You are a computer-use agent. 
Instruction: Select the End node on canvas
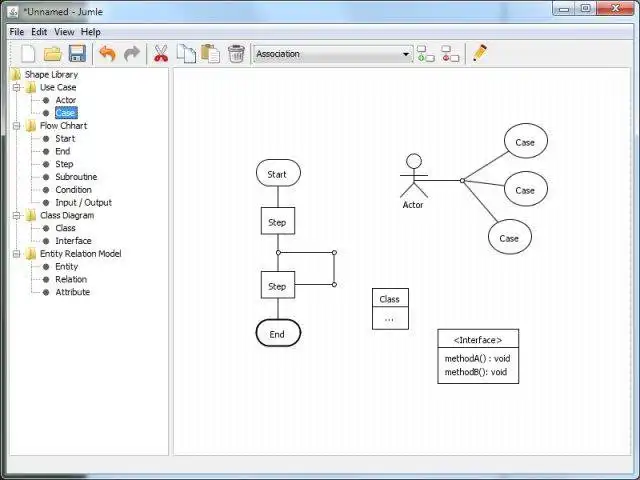(278, 333)
